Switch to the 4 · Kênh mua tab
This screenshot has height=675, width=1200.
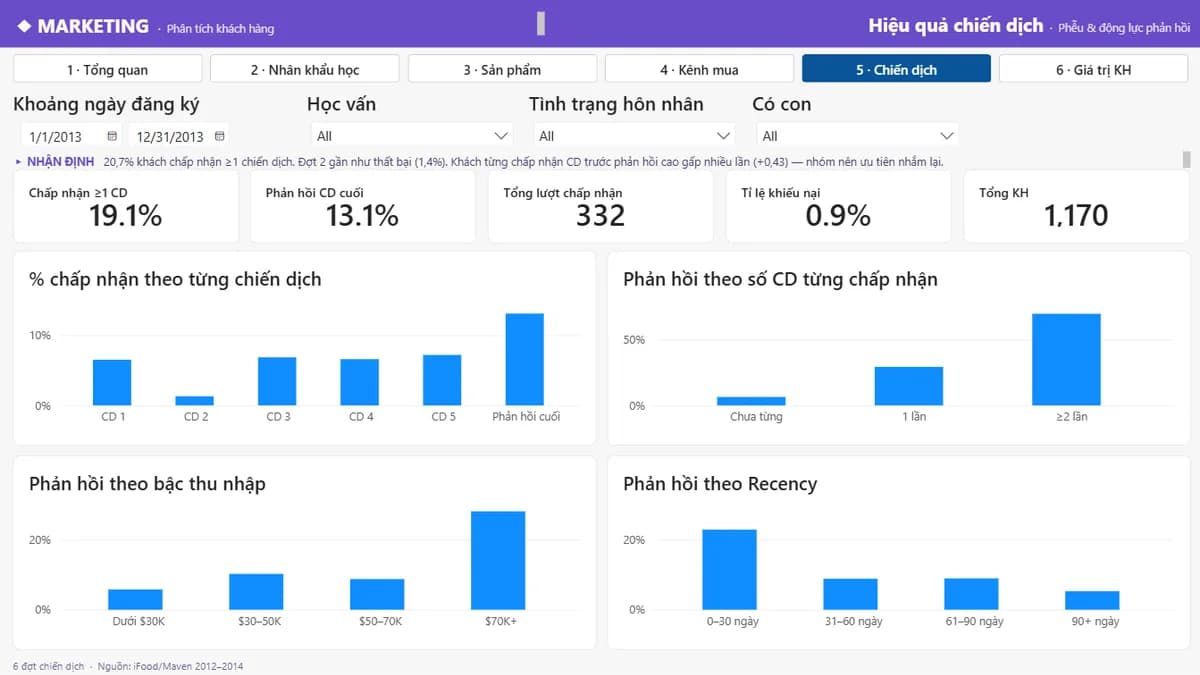click(x=699, y=69)
